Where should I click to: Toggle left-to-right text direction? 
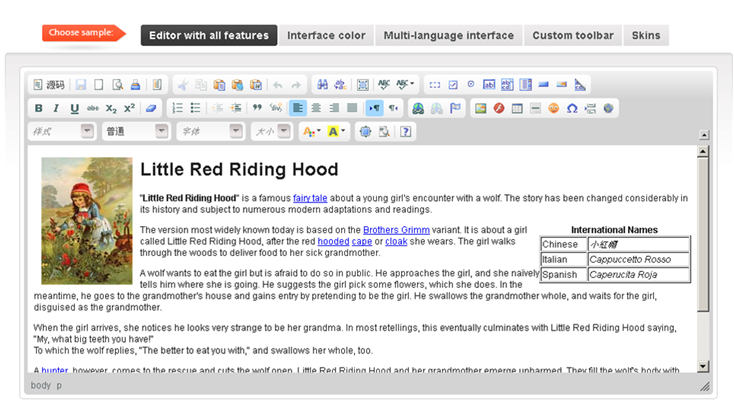[x=374, y=108]
